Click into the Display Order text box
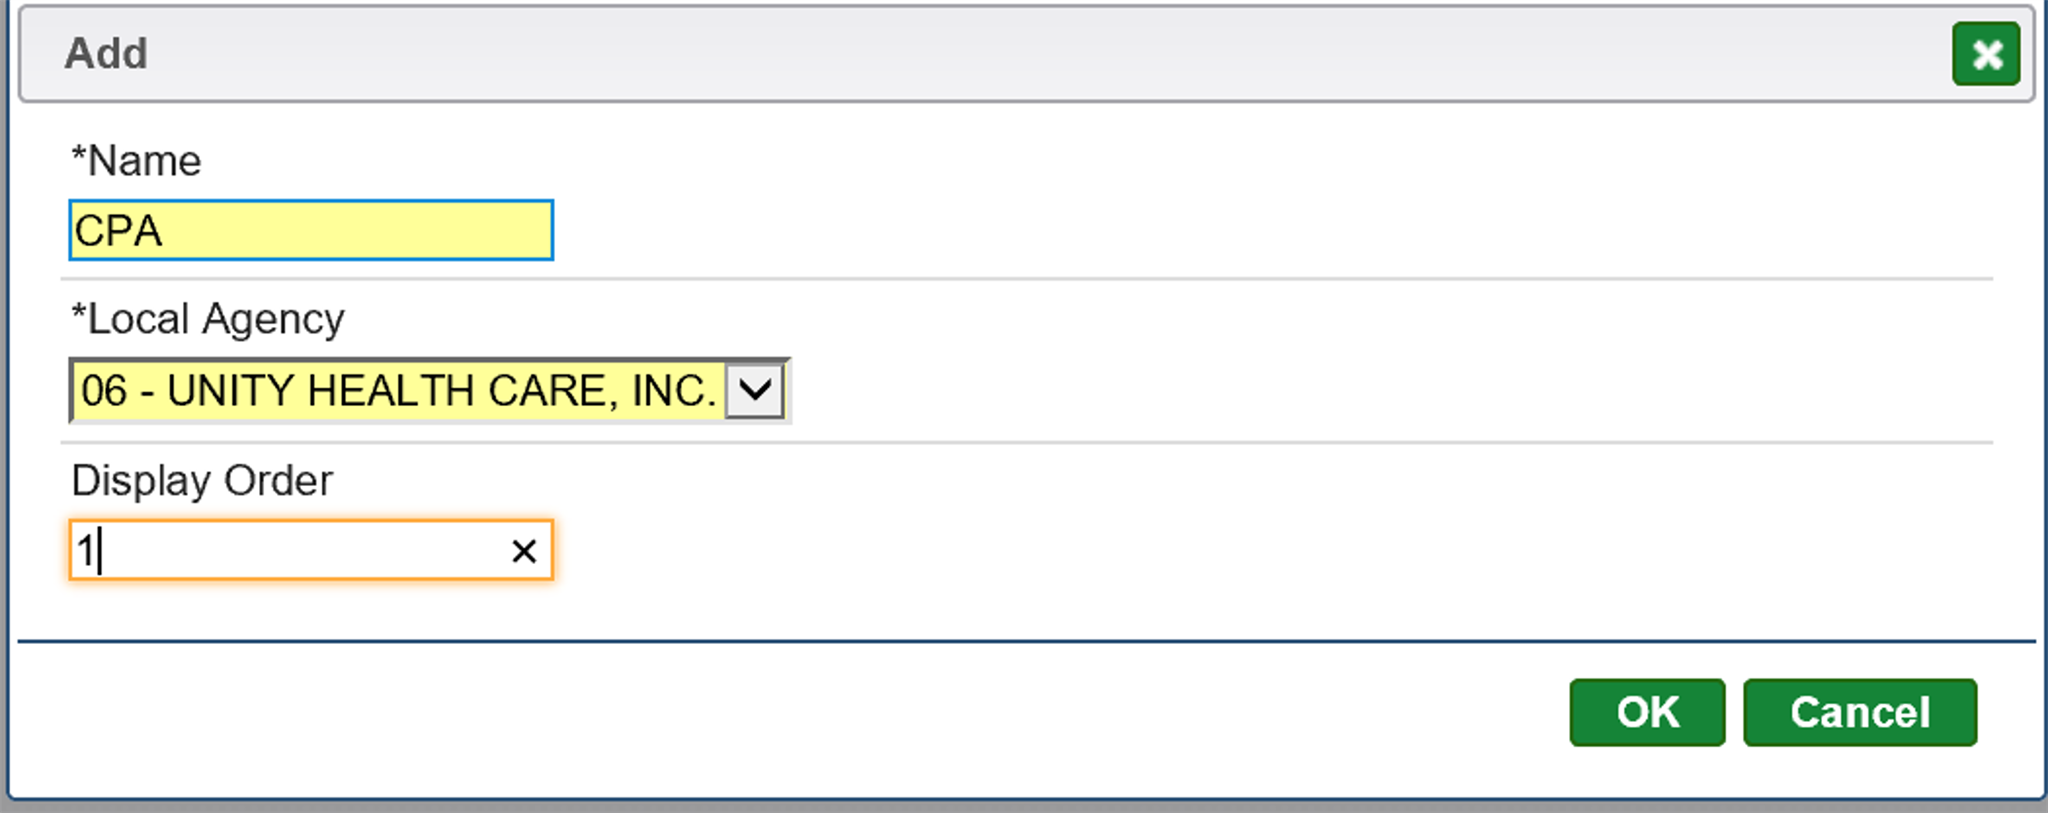 click(290, 551)
